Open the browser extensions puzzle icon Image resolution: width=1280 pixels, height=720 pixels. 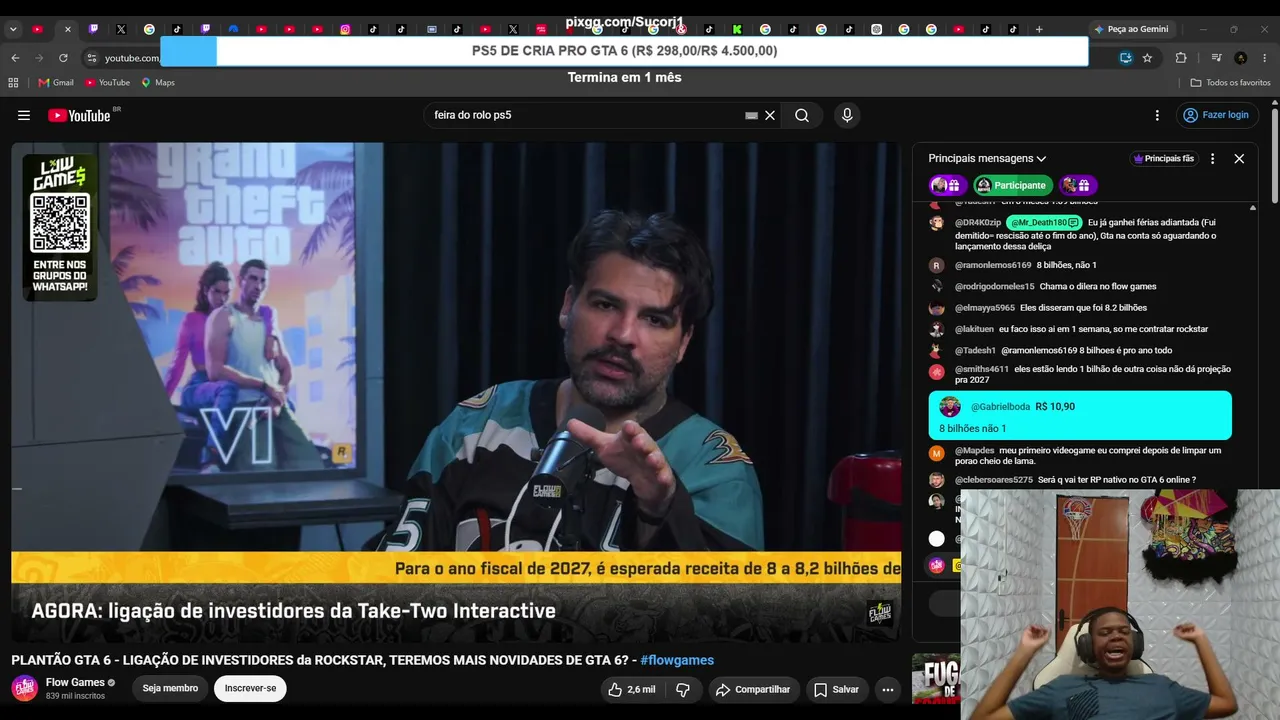tap(1181, 58)
